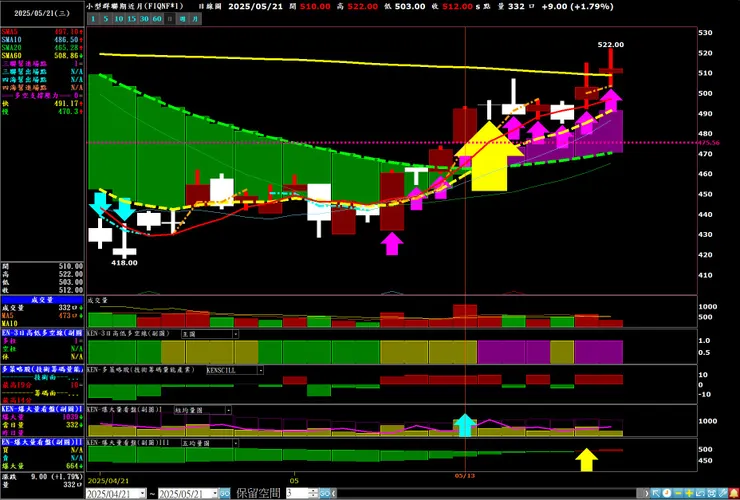Switch to the 5-minute timeframe tab
740x500 pixels.
coord(106,19)
